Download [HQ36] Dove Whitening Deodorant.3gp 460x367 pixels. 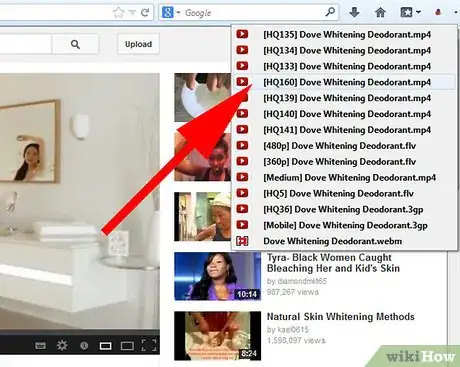pos(344,209)
